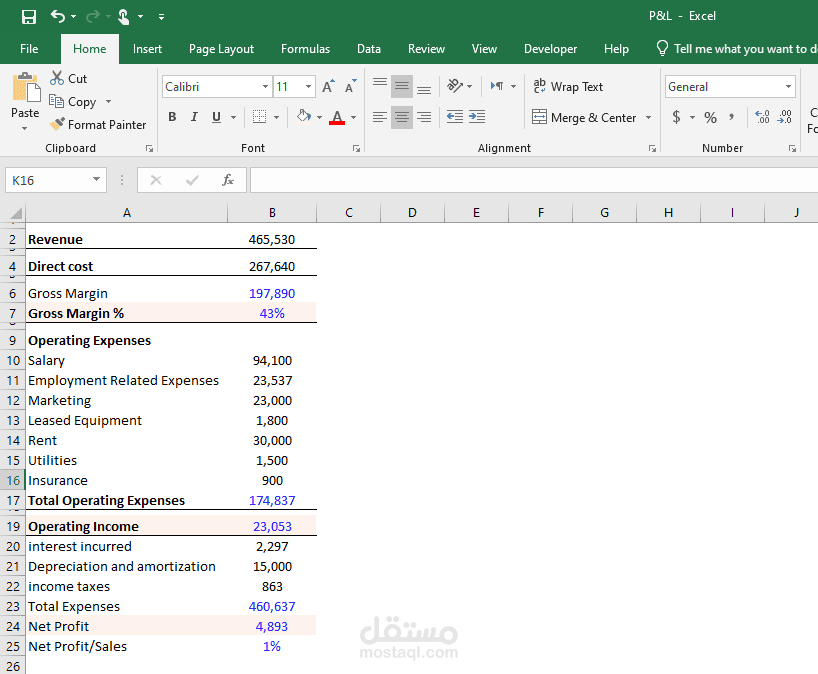
Task: Switch to Page Layout tab
Action: tap(221, 49)
